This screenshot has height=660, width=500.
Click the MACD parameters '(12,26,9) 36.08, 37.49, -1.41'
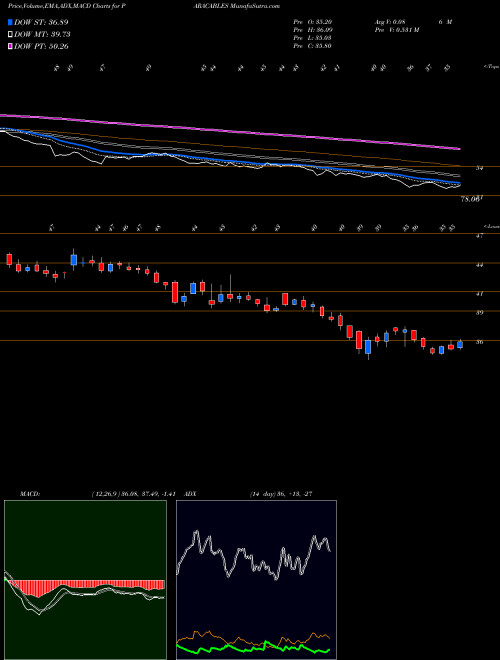(133, 494)
